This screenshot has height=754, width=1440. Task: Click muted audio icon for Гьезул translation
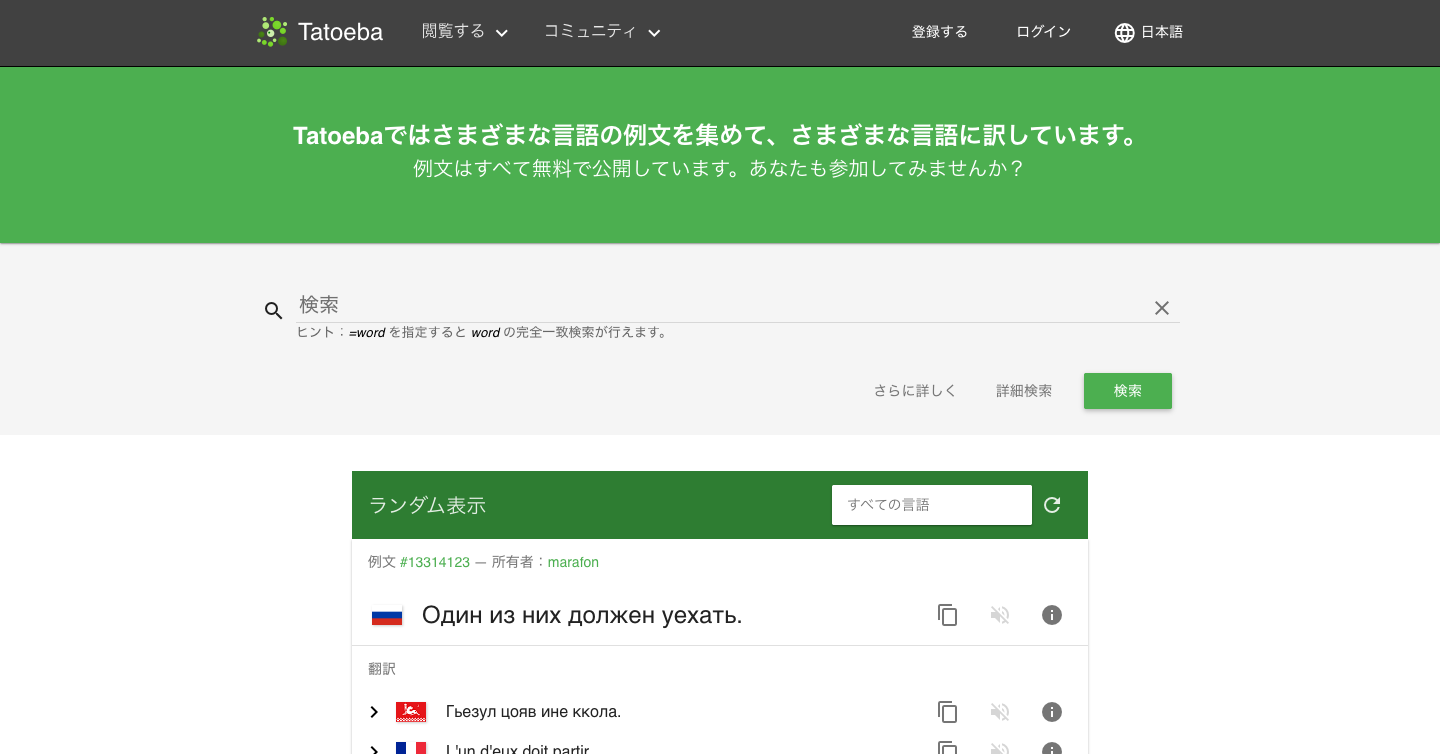click(1000, 712)
